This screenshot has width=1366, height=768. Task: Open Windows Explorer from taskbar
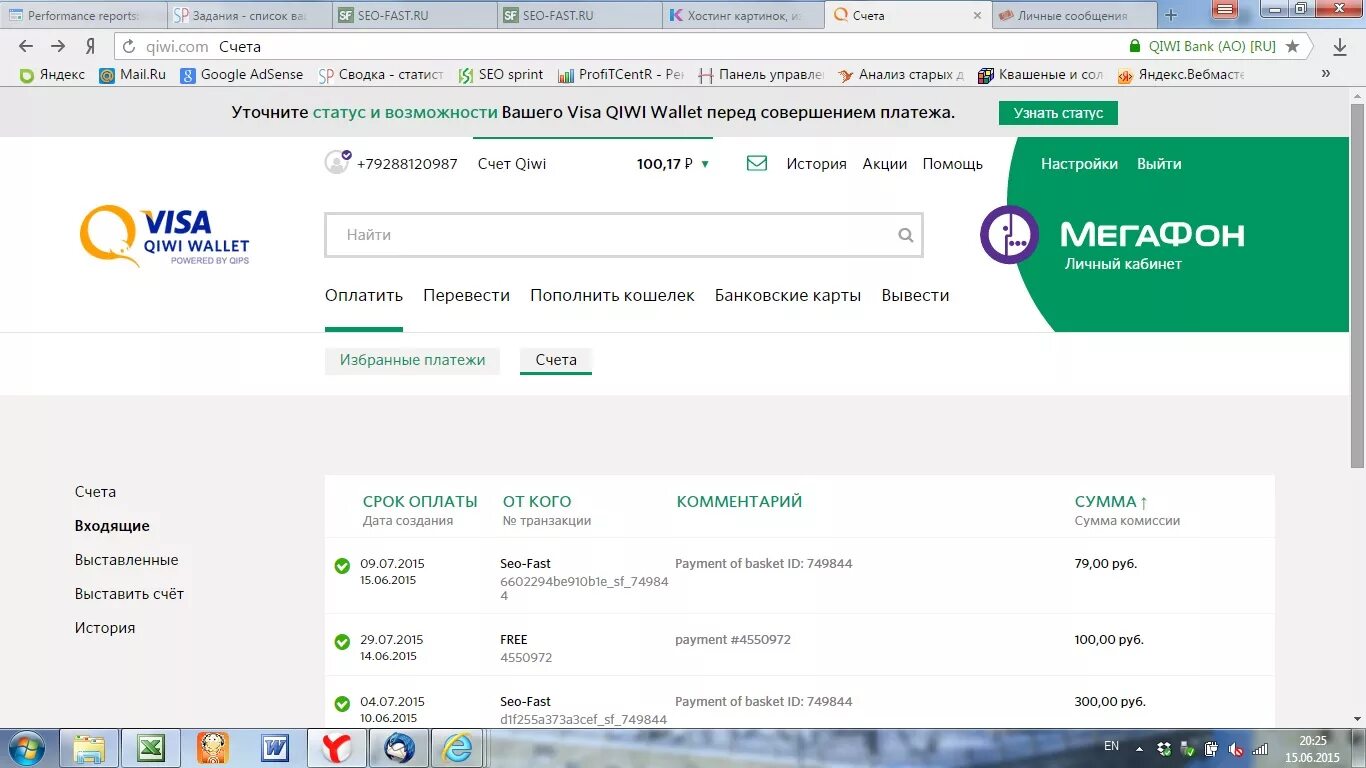(89, 748)
